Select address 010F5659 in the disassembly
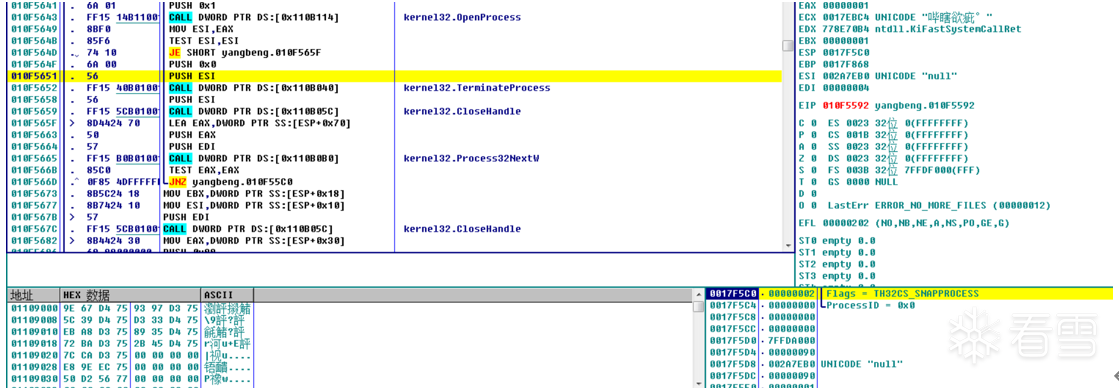The height and width of the screenshot is (388, 1119). pos(34,111)
